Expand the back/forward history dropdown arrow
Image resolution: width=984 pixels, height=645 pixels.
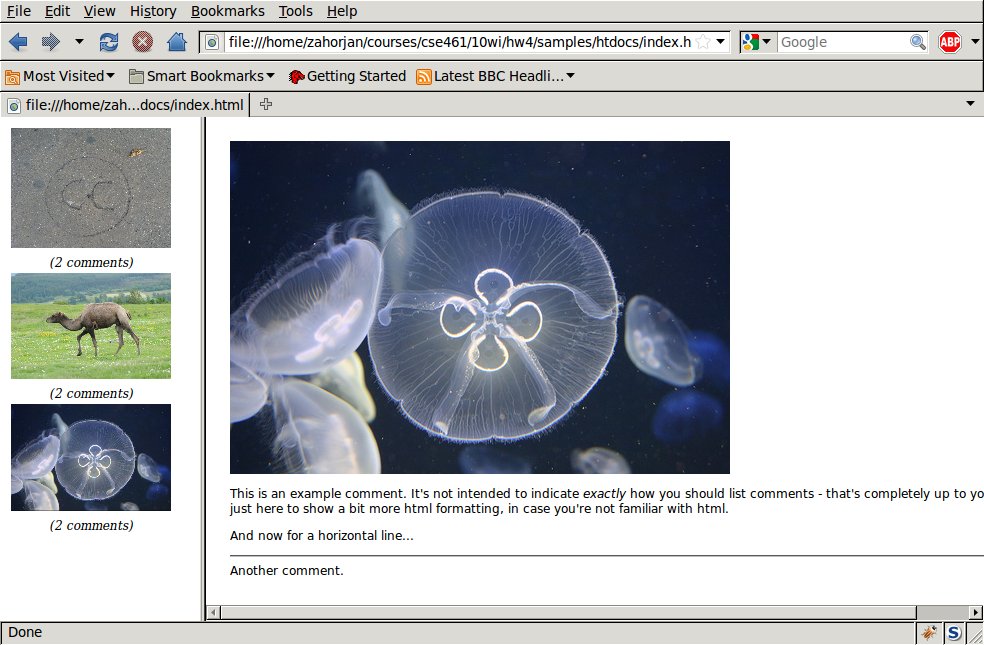pyautogui.click(x=79, y=42)
